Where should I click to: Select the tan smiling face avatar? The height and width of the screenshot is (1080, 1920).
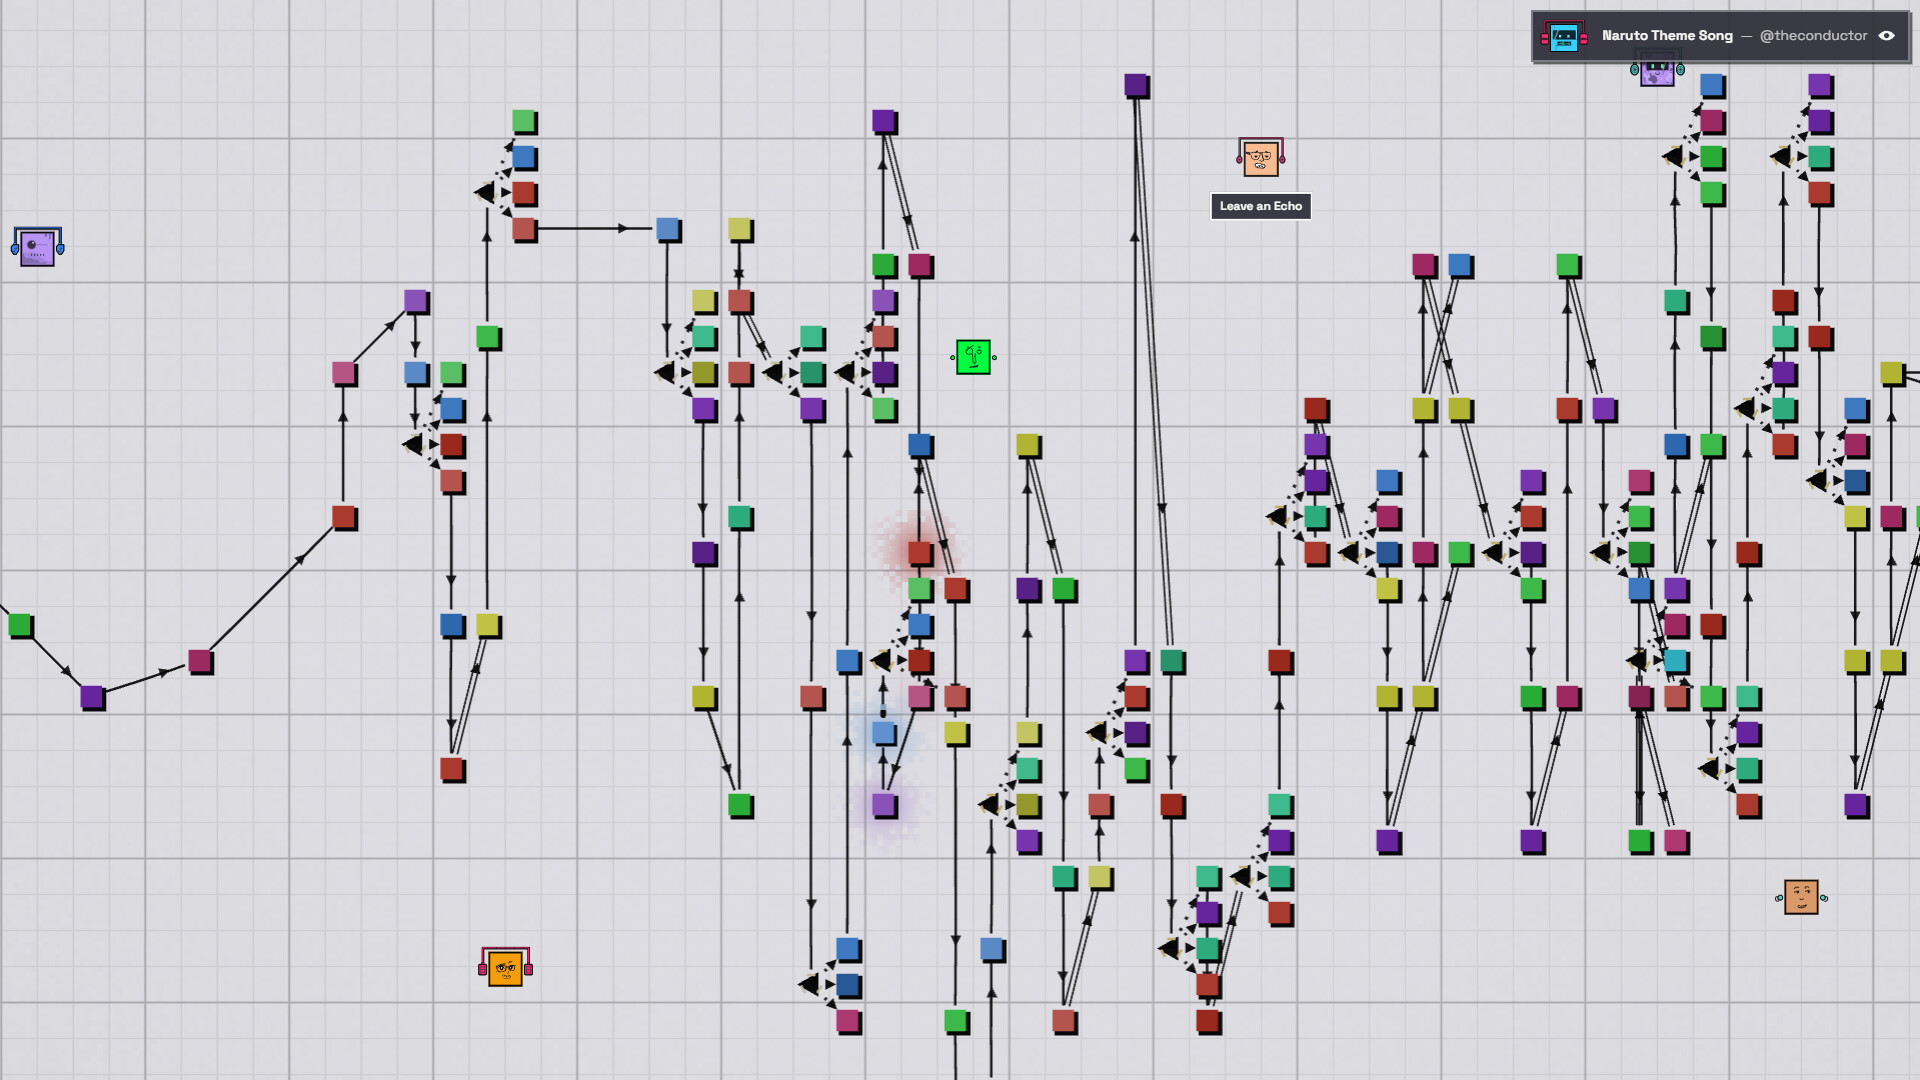pyautogui.click(x=1801, y=897)
